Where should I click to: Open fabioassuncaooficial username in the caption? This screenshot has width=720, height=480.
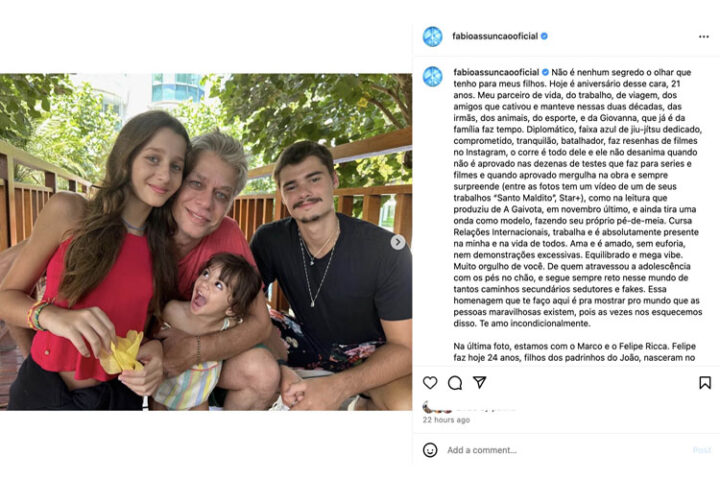(x=496, y=72)
